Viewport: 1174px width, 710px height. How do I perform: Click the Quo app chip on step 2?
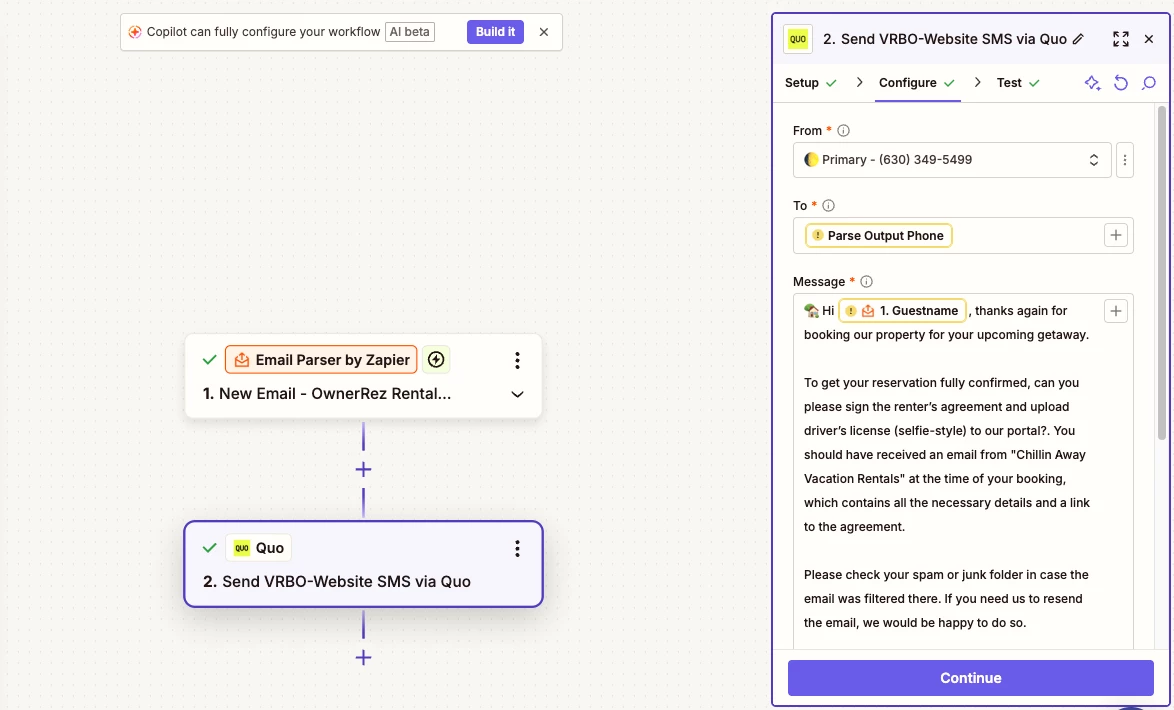[258, 548]
